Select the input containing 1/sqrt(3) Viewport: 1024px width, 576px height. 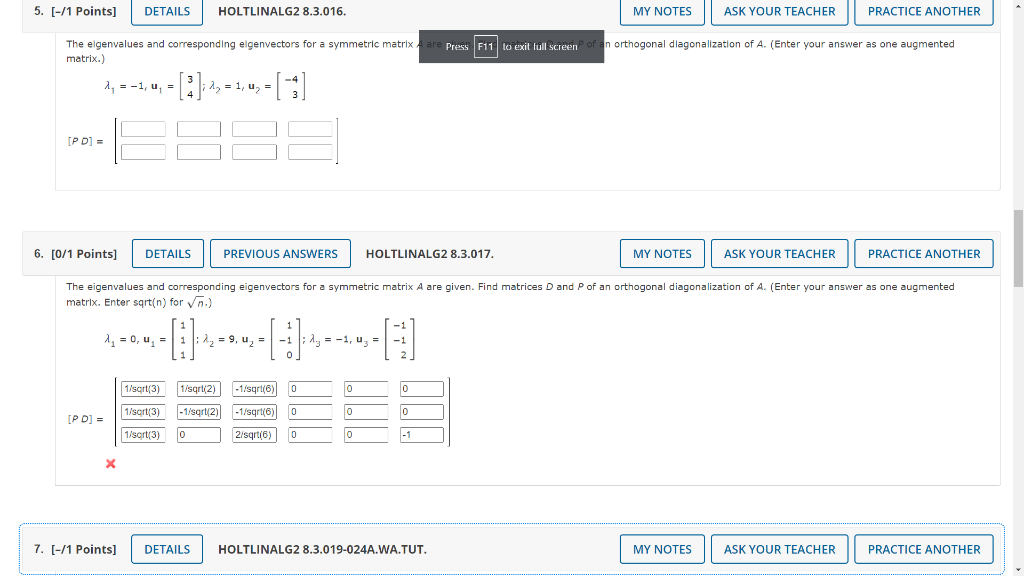coord(141,388)
